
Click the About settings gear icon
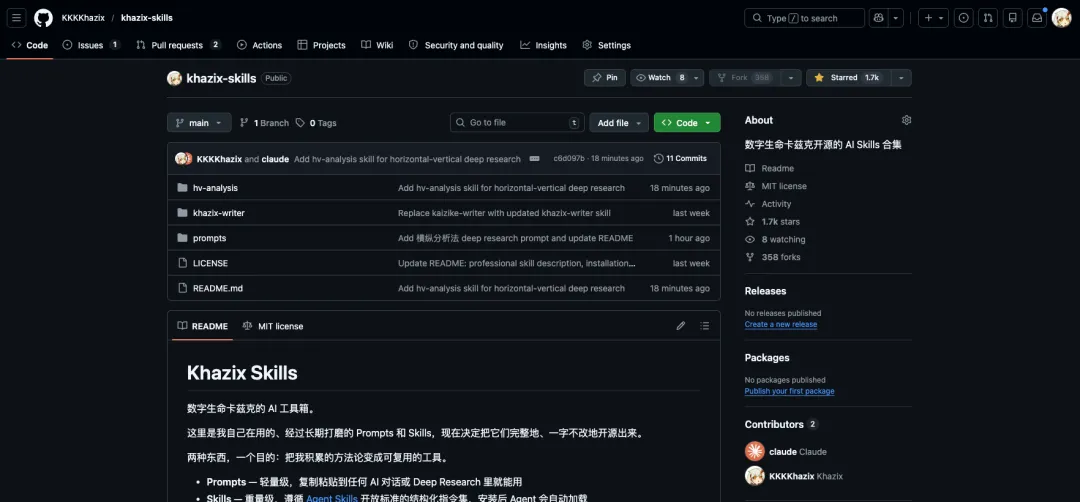click(x=906, y=120)
